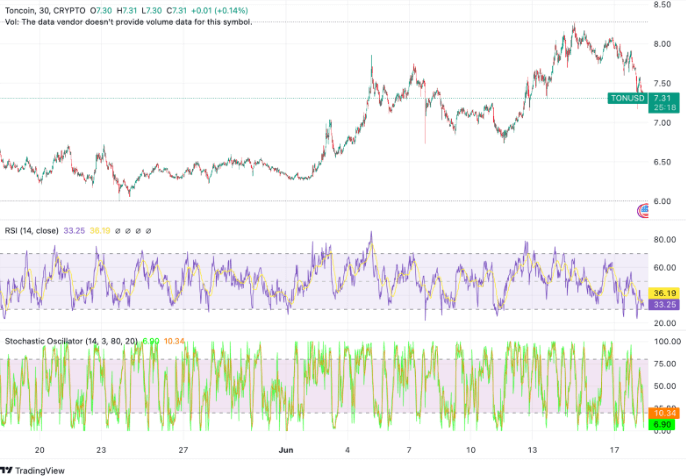
Task: Click the 27 date on time axis
Action: [183, 450]
